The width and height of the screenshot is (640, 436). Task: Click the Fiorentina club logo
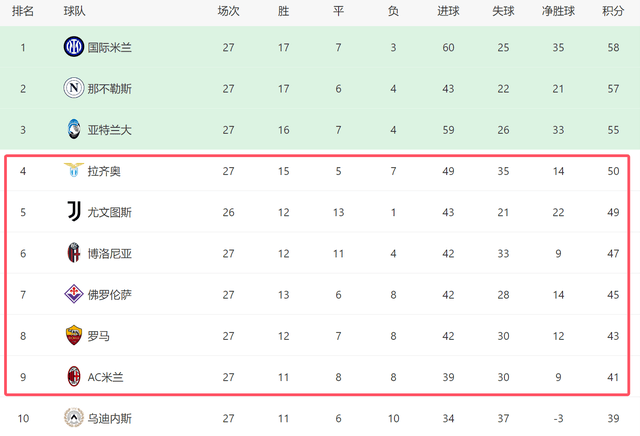click(73, 294)
